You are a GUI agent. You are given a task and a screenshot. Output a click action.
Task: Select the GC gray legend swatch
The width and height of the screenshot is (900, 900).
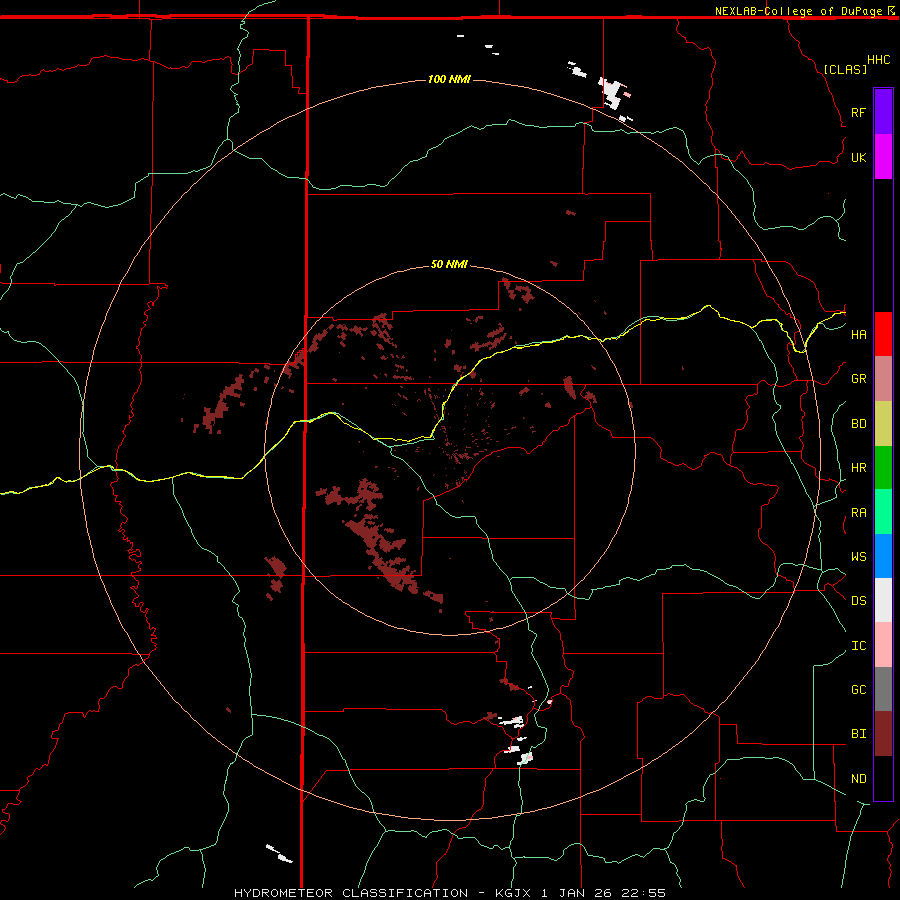883,689
